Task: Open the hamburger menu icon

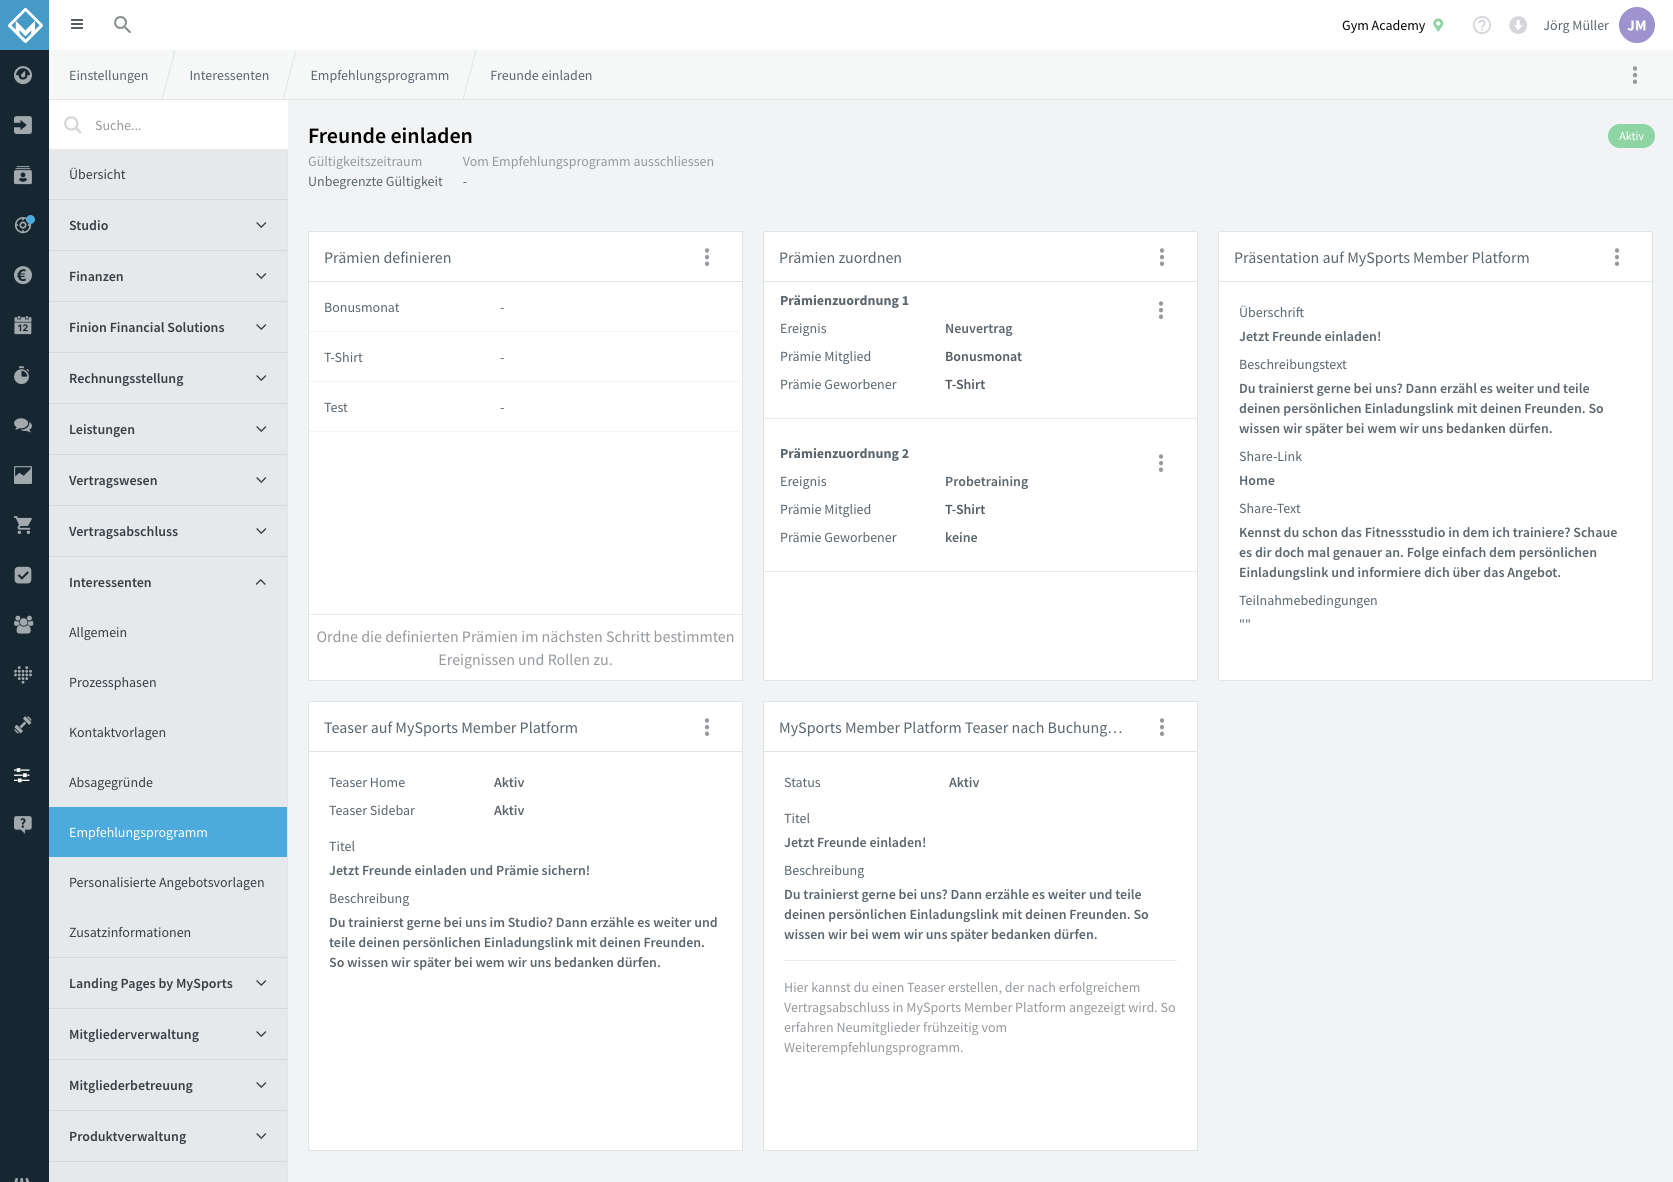Action: [77, 25]
